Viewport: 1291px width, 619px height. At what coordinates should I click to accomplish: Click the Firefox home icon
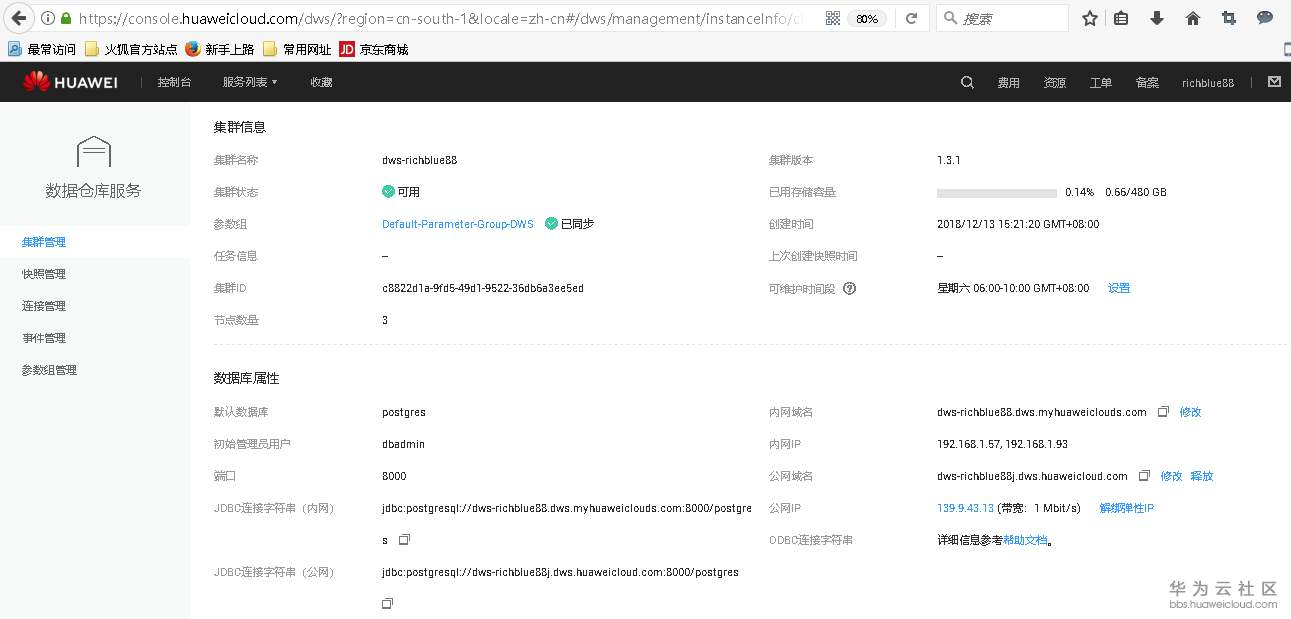[1192, 18]
